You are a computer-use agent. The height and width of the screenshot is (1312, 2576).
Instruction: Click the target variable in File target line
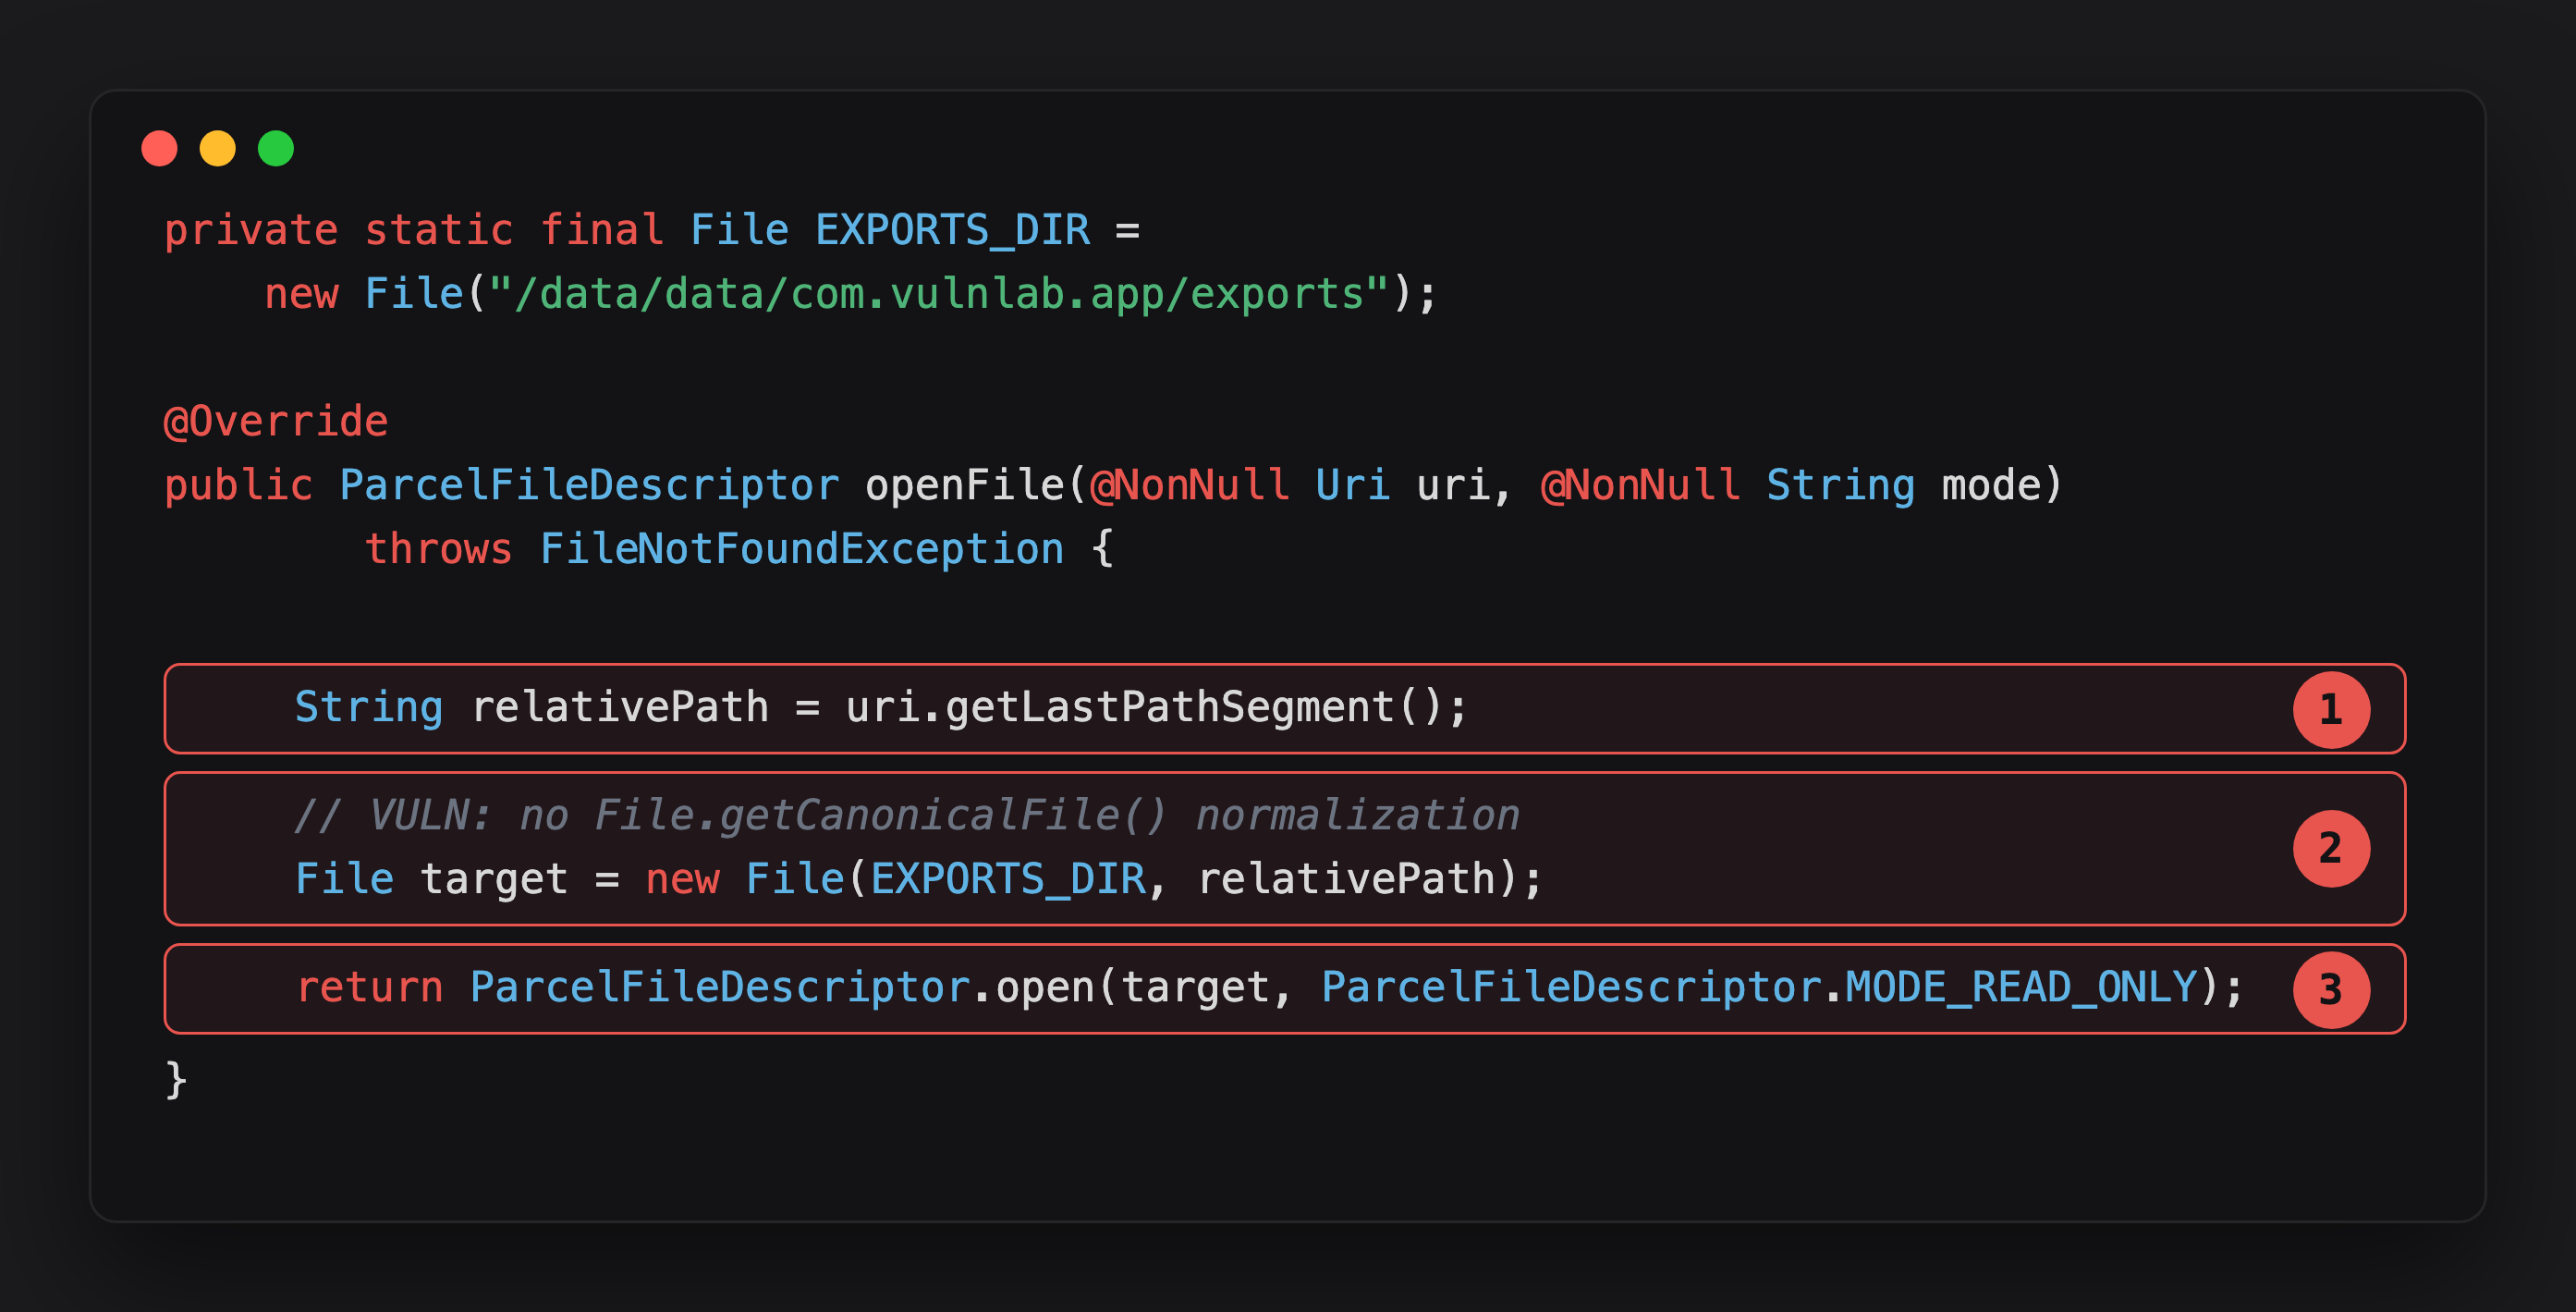(x=494, y=879)
